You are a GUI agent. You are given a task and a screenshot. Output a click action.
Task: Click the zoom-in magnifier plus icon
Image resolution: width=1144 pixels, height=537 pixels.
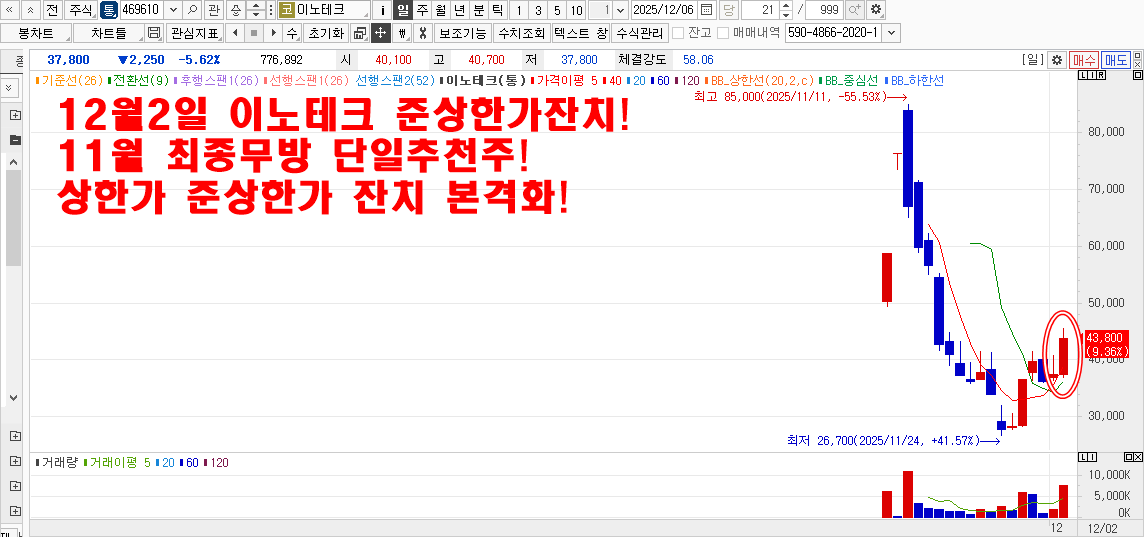pos(854,10)
